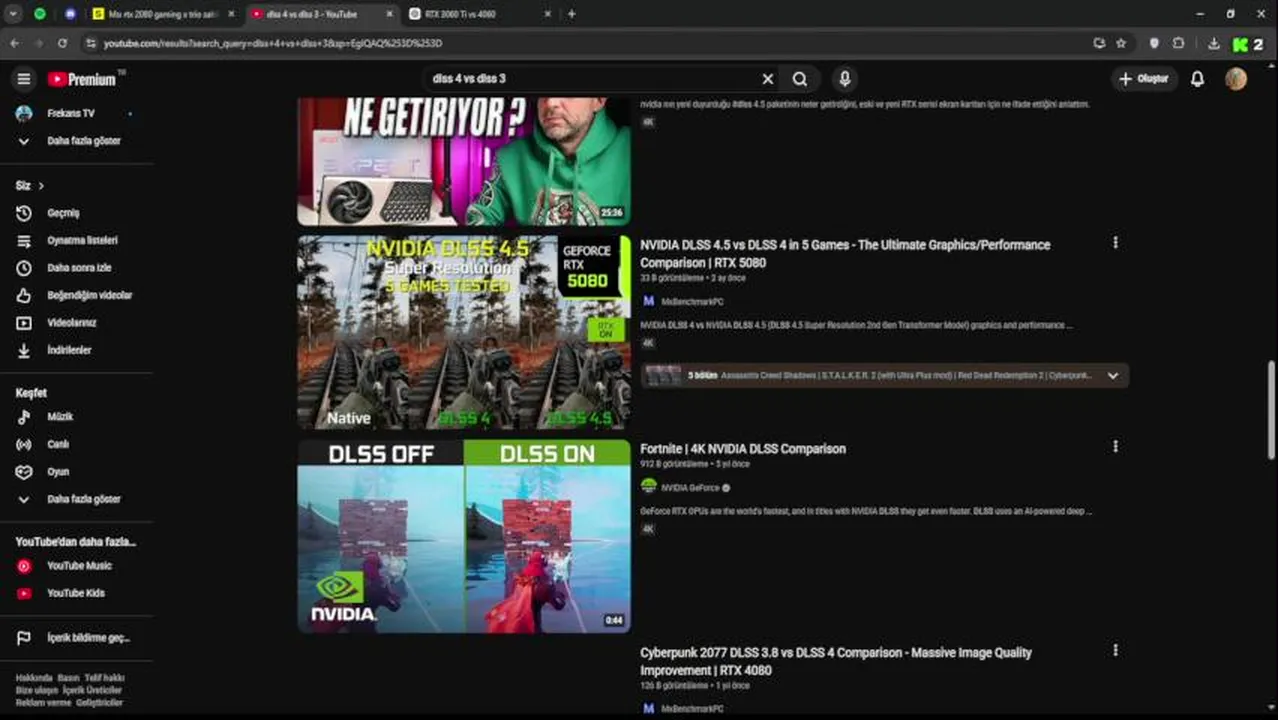Open Daha sonra izle in sidebar
This screenshot has width=1278, height=720.
pos(77,268)
